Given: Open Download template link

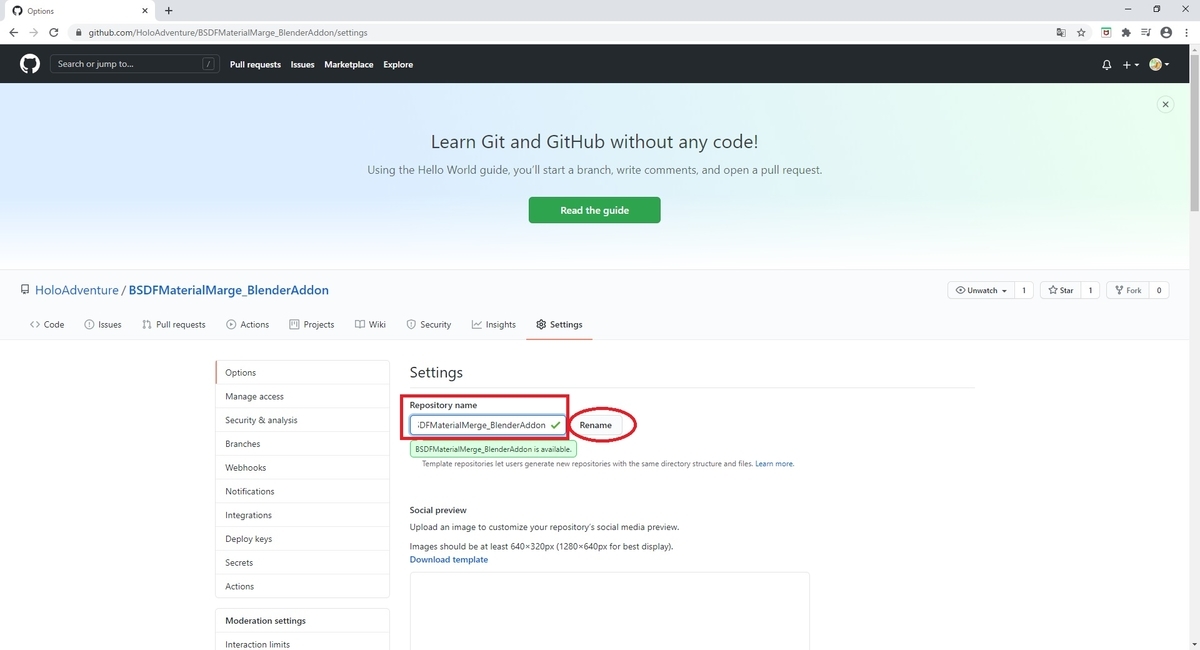Looking at the screenshot, I should [x=449, y=559].
